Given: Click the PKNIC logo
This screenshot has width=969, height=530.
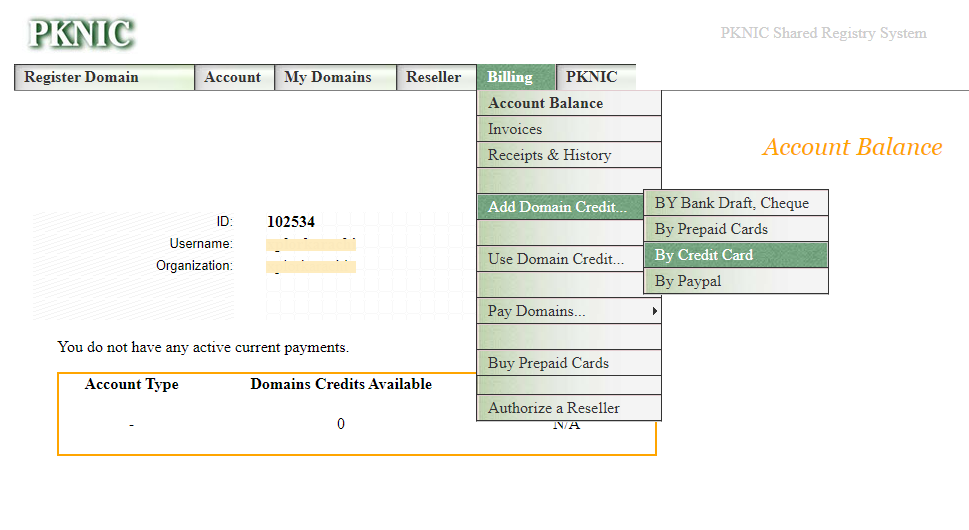Looking at the screenshot, I should (81, 33).
